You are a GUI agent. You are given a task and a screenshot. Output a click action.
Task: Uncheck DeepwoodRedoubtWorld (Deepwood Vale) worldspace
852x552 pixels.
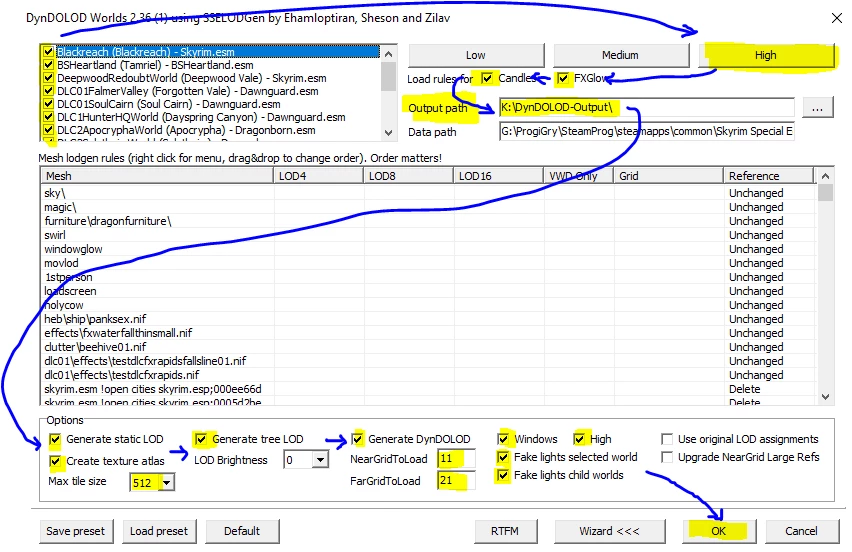point(48,78)
